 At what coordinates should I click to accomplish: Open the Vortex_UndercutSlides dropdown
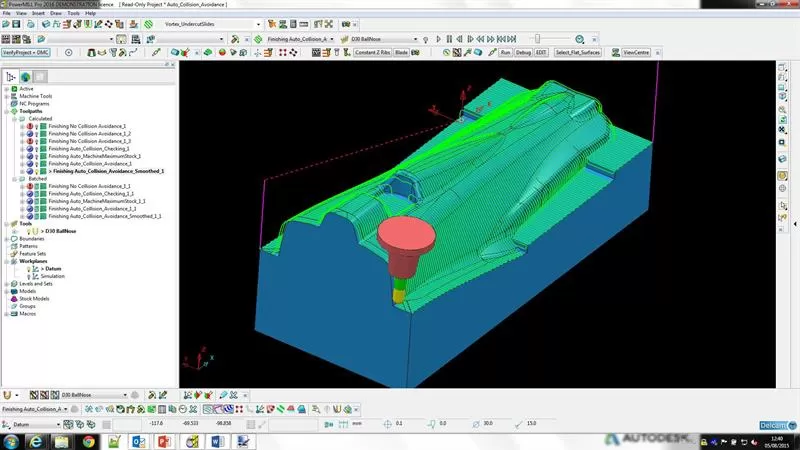point(258,24)
